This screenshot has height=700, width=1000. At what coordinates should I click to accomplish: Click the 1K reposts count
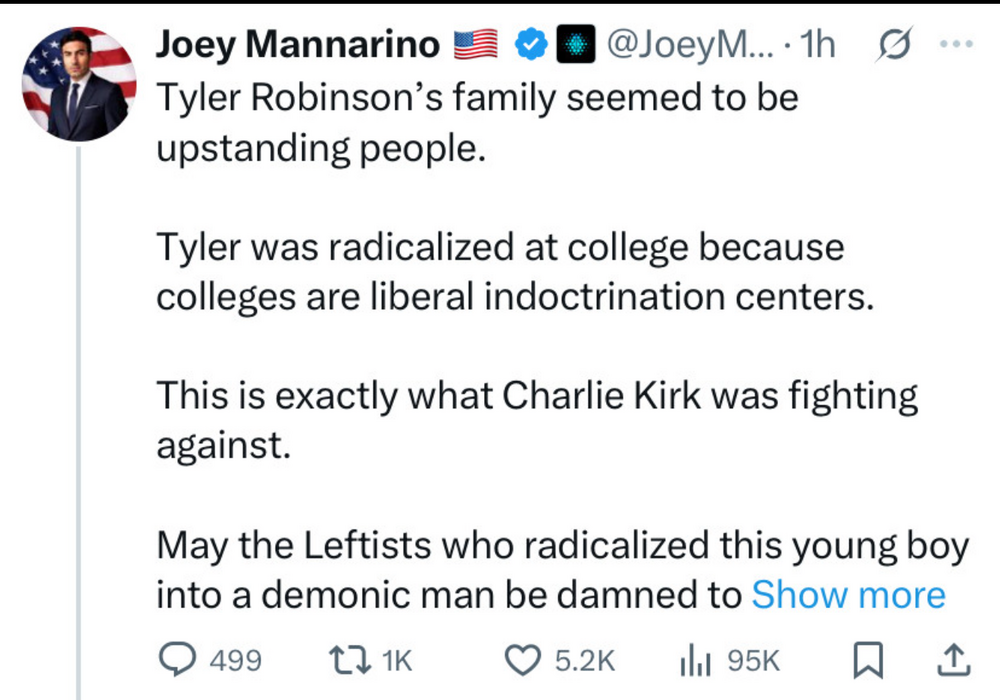[x=397, y=660]
